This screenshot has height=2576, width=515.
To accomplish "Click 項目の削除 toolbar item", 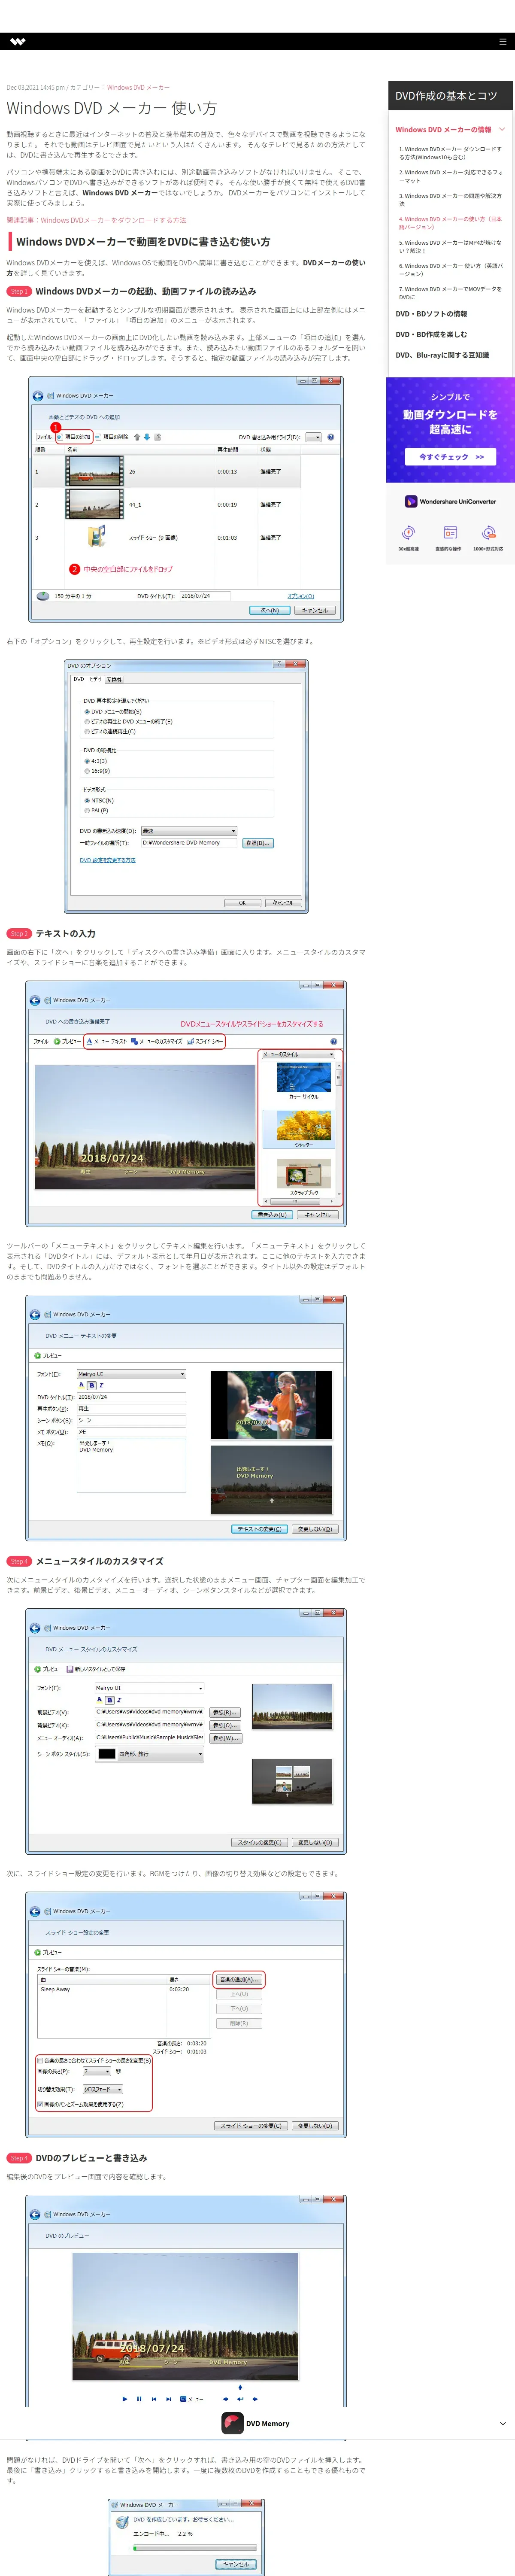I will (112, 437).
